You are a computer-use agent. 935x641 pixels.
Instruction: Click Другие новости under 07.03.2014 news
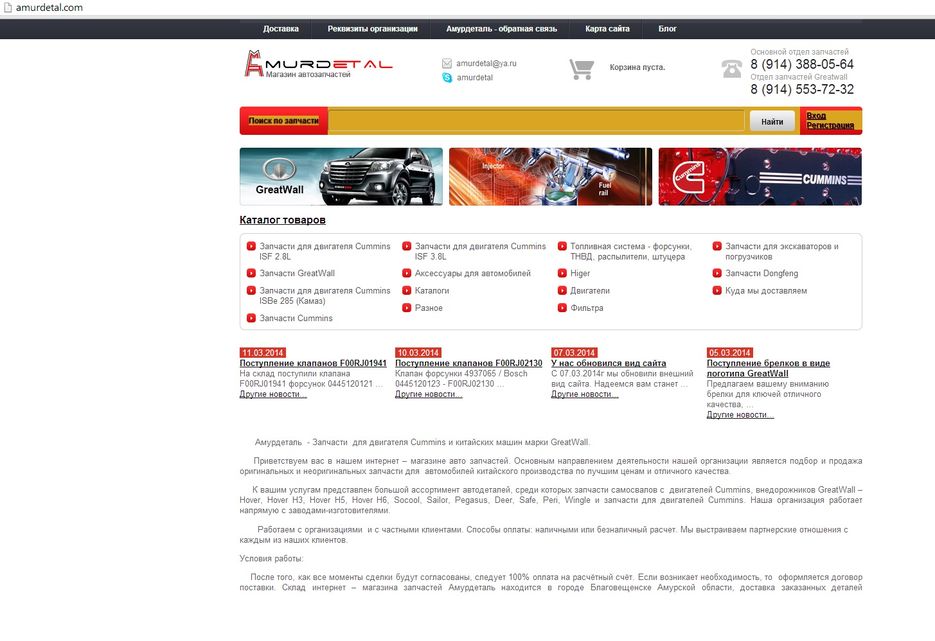coord(585,394)
